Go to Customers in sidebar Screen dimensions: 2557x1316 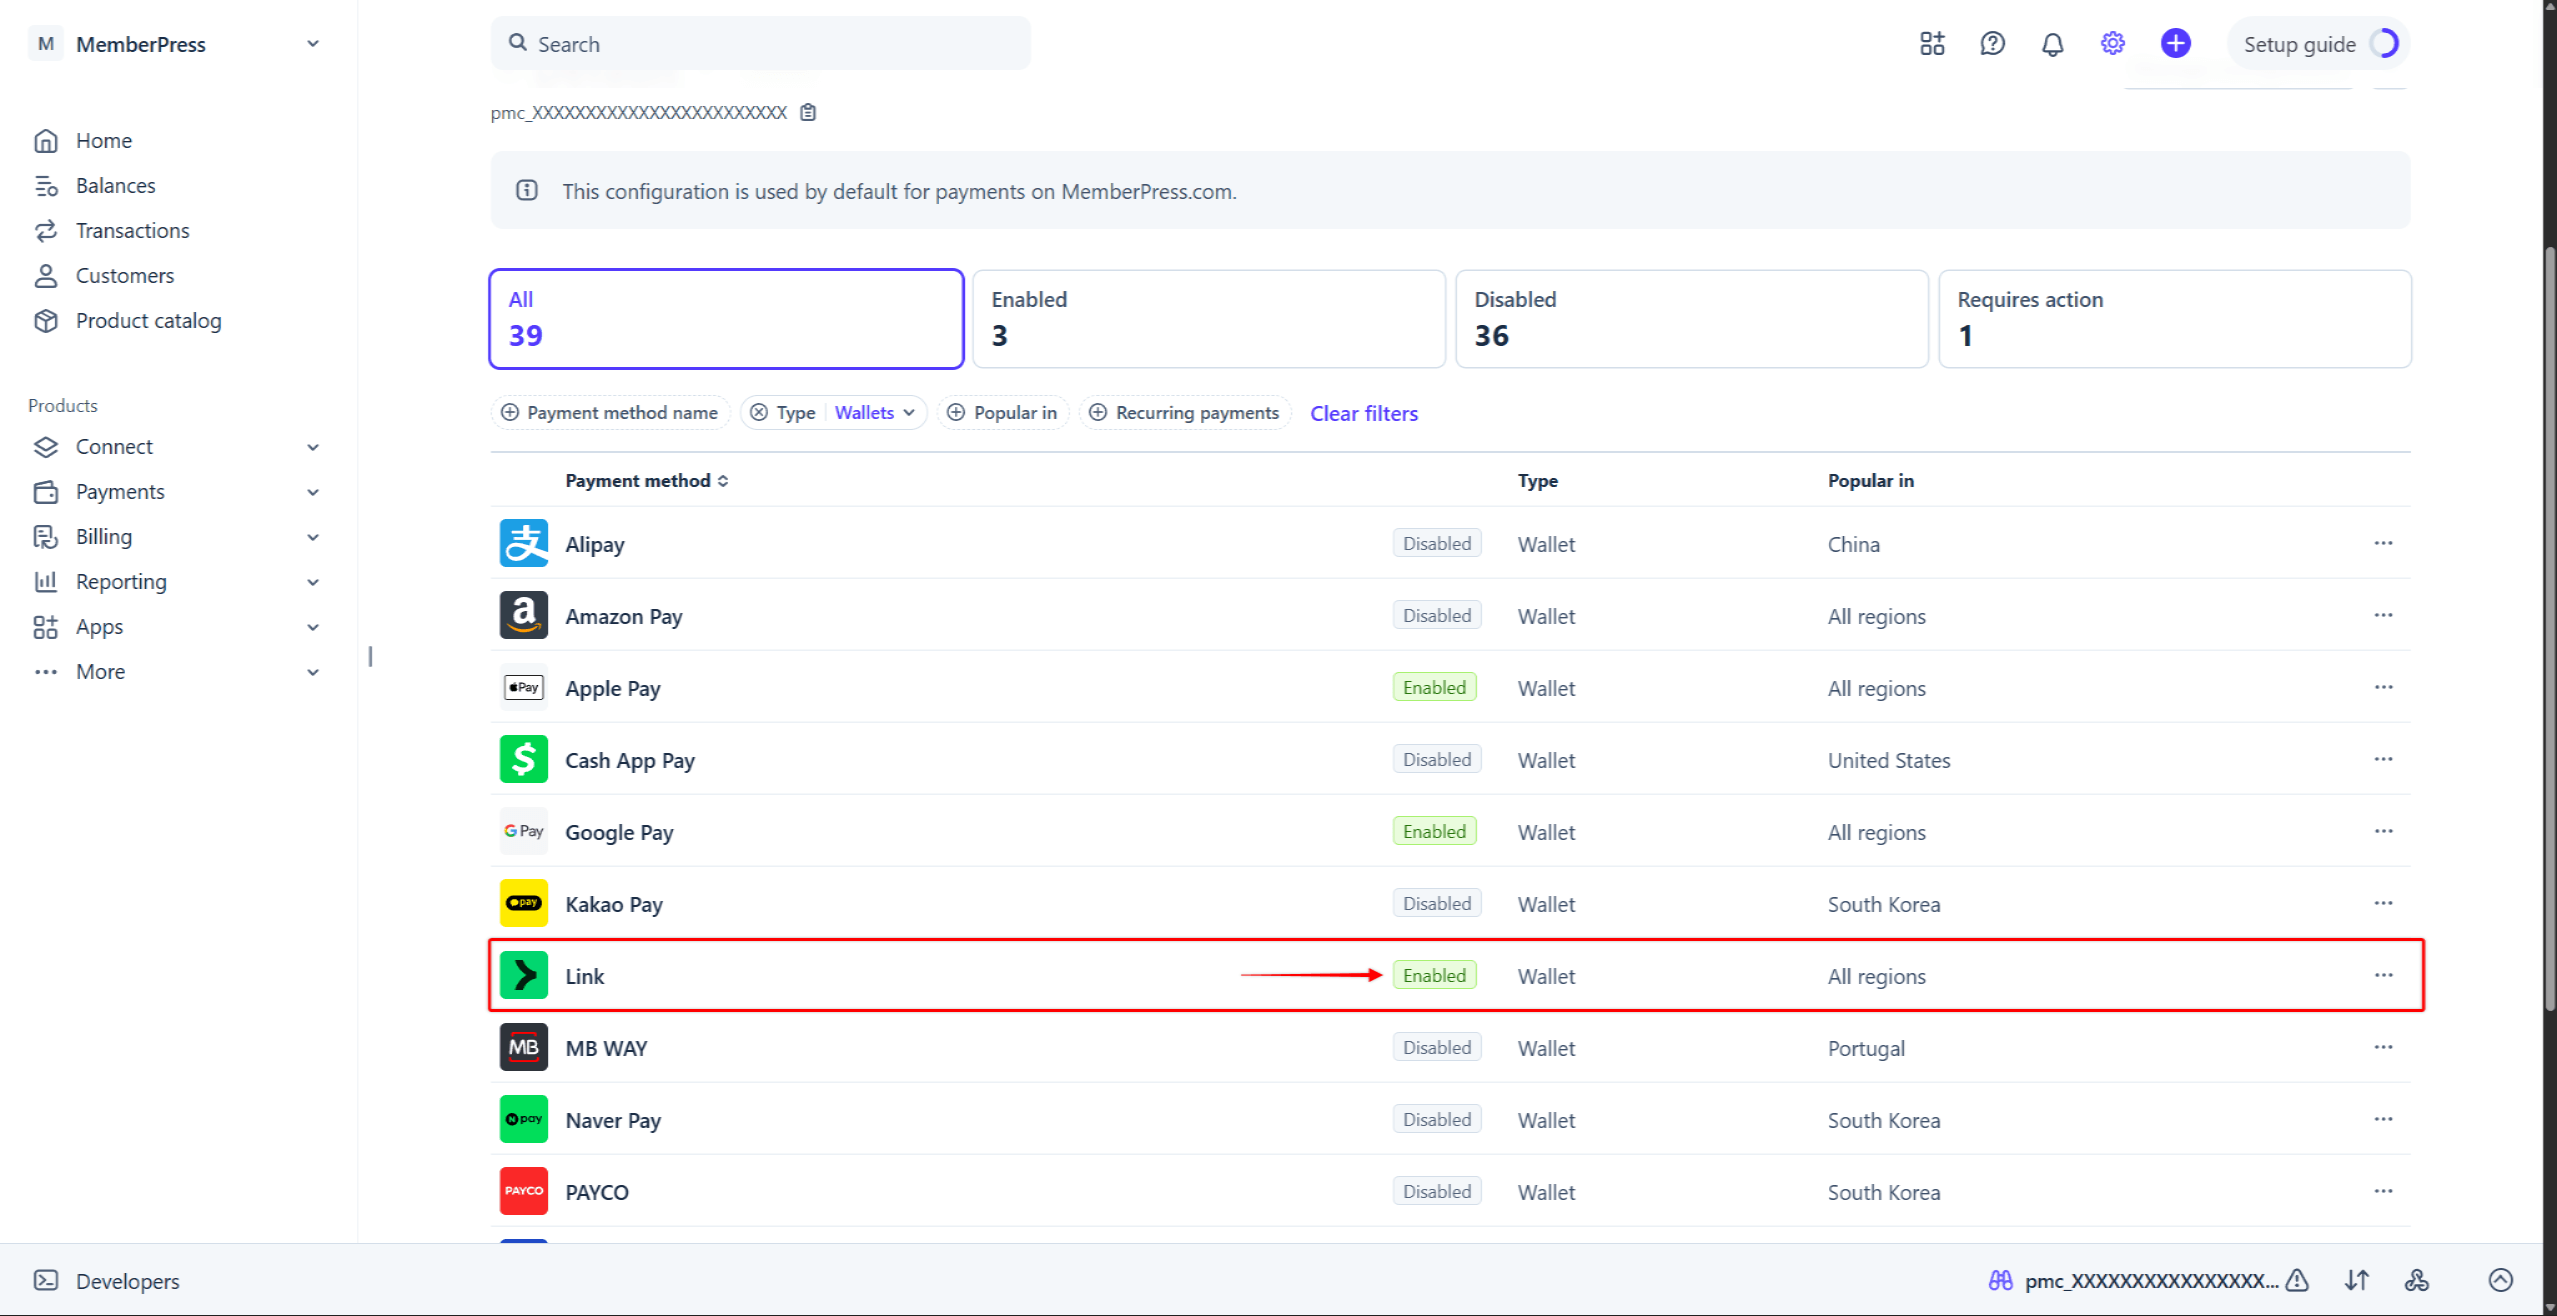(x=124, y=276)
